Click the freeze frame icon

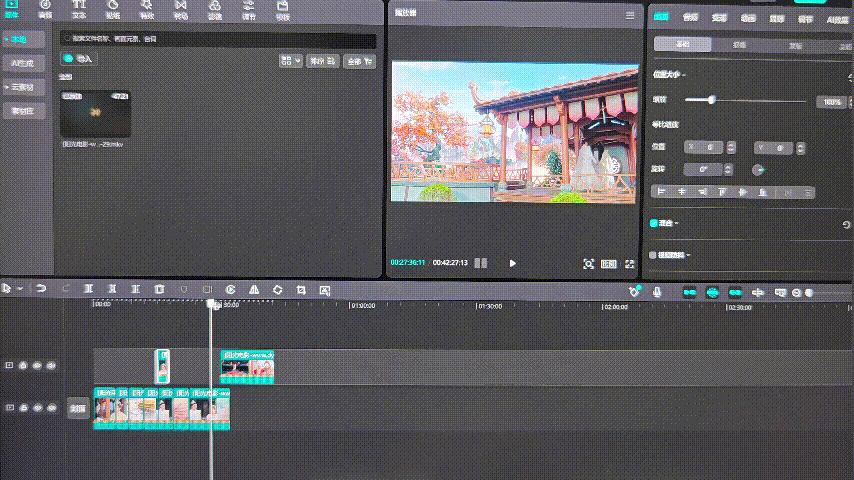point(207,289)
